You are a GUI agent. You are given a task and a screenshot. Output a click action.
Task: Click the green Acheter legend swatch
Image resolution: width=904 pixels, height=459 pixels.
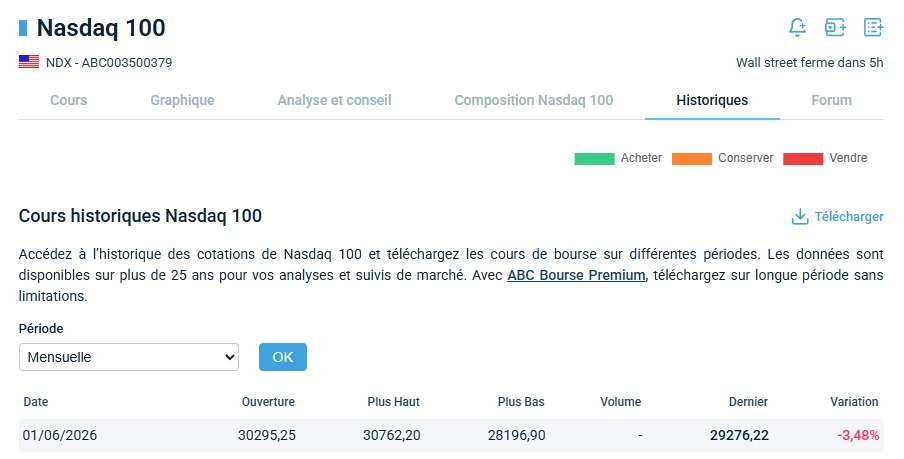click(594, 159)
